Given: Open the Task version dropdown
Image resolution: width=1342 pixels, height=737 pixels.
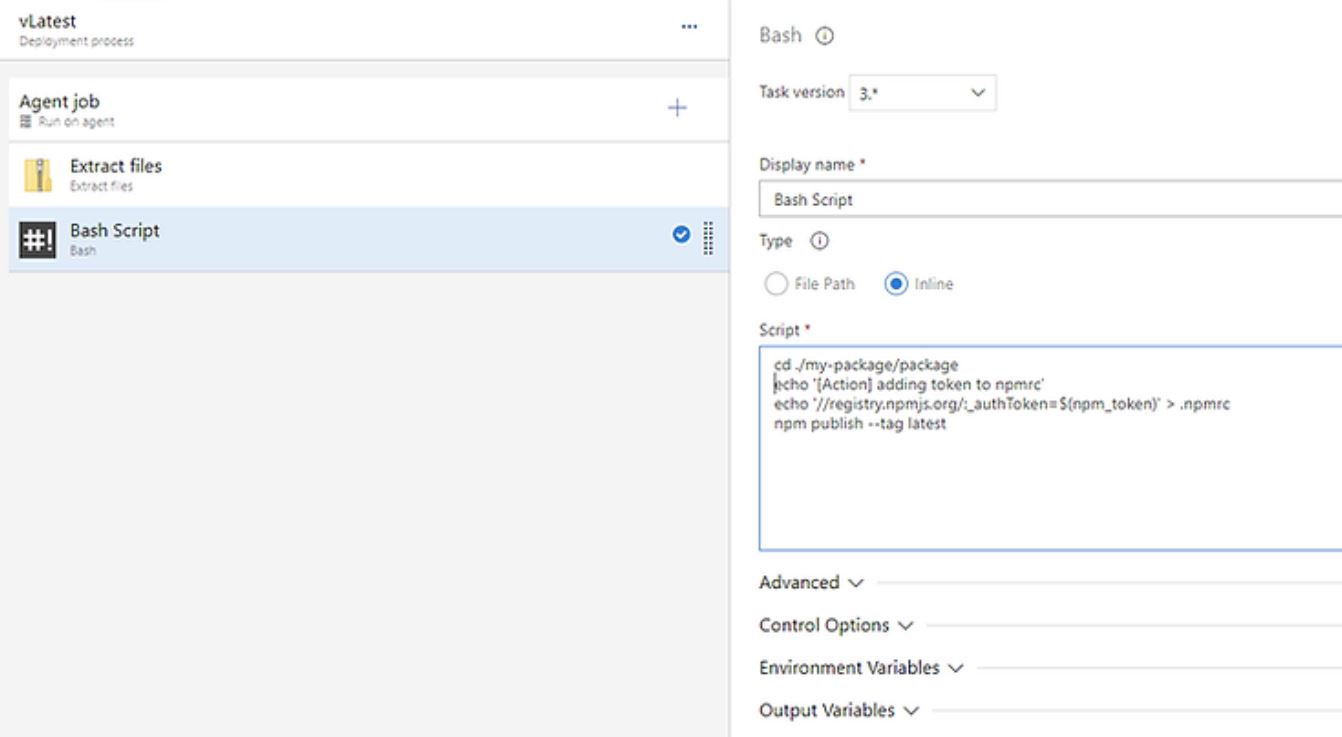Looking at the screenshot, I should coord(922,92).
